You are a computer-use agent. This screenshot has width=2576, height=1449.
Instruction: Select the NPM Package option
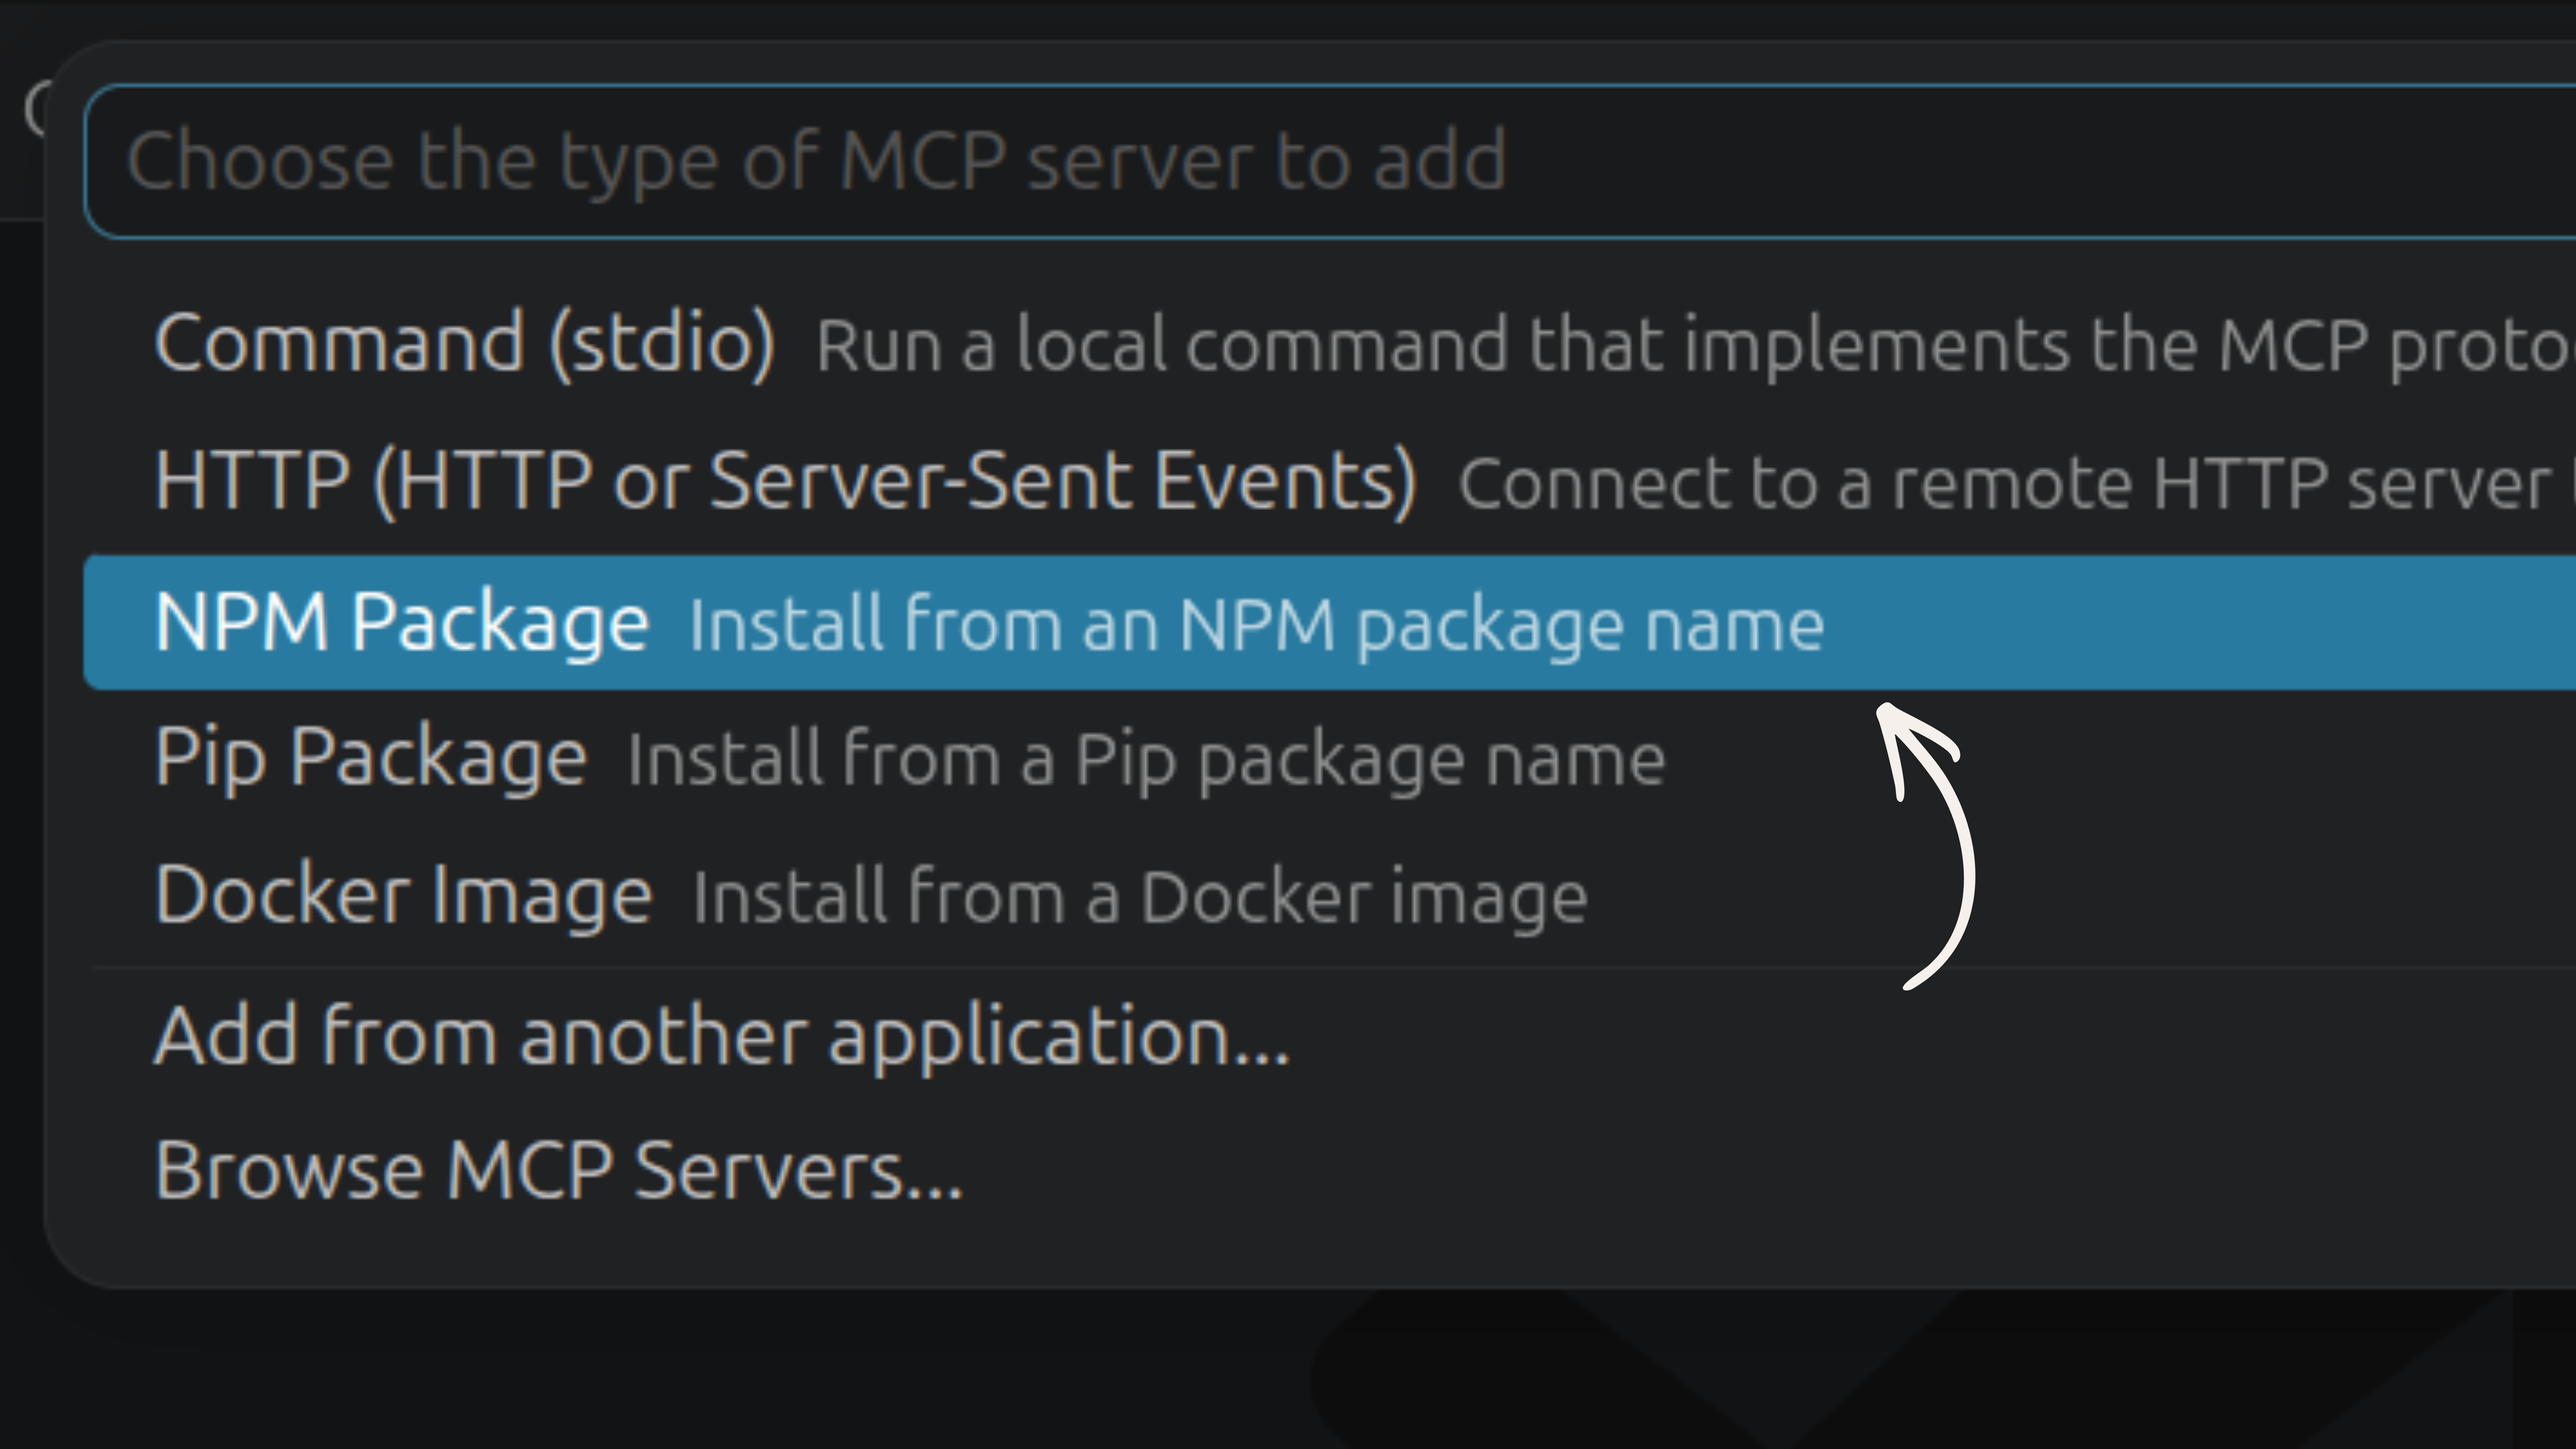click(1330, 622)
